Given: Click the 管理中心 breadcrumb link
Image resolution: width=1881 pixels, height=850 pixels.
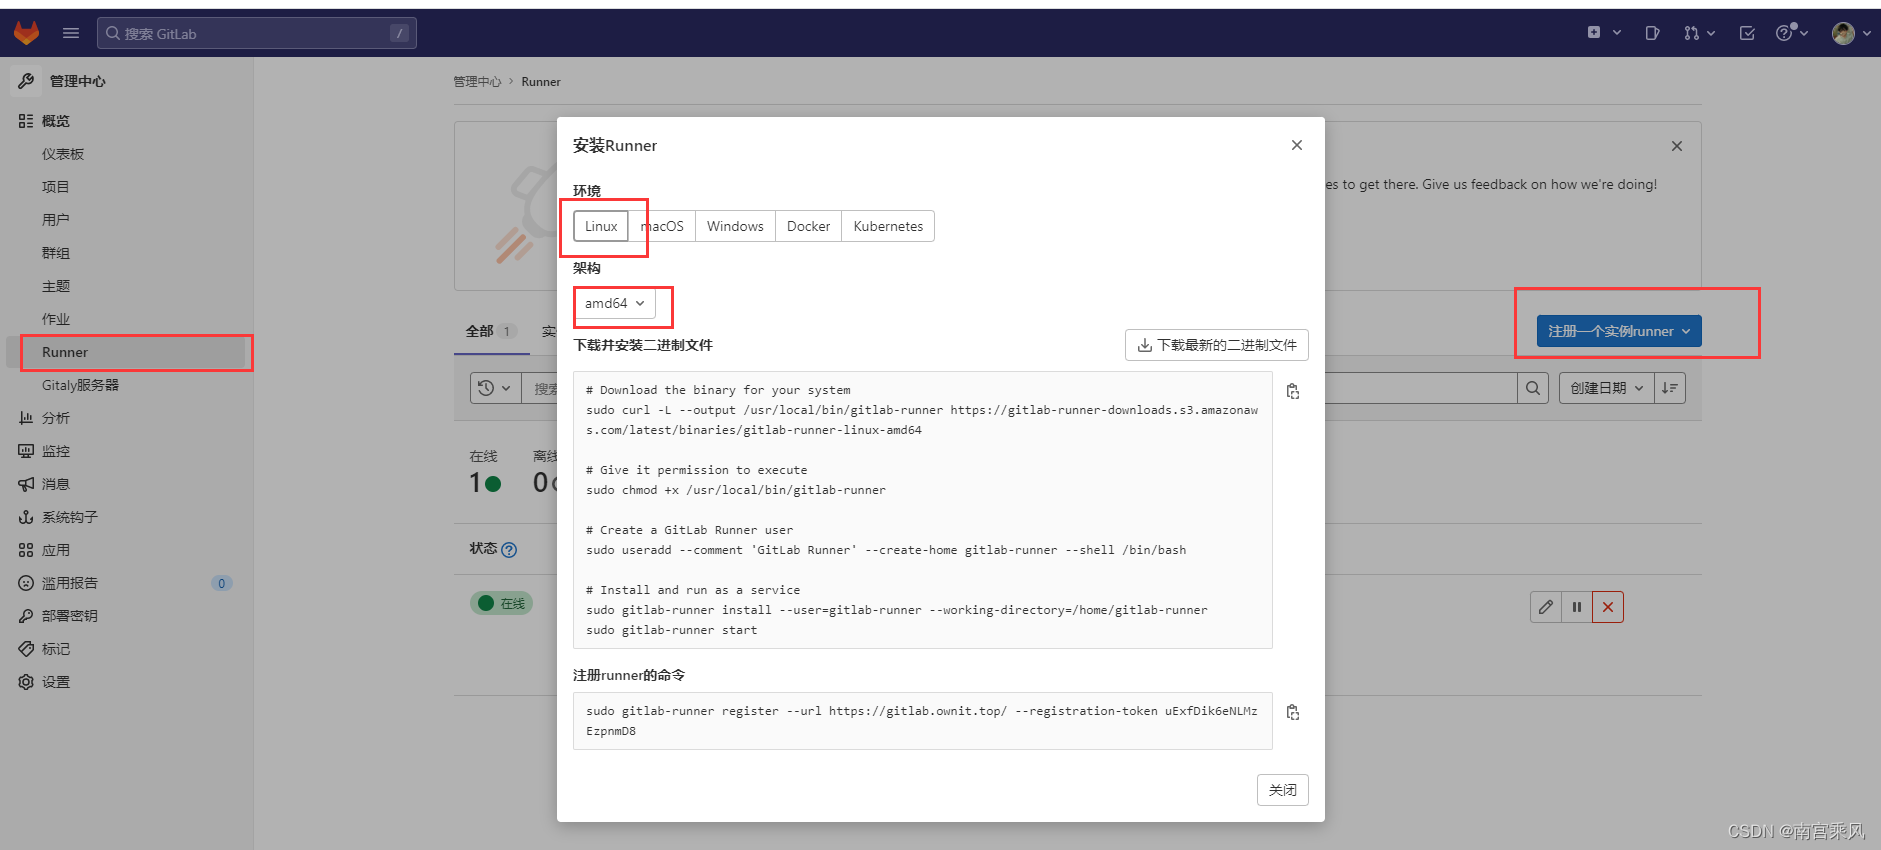Looking at the screenshot, I should 477,82.
